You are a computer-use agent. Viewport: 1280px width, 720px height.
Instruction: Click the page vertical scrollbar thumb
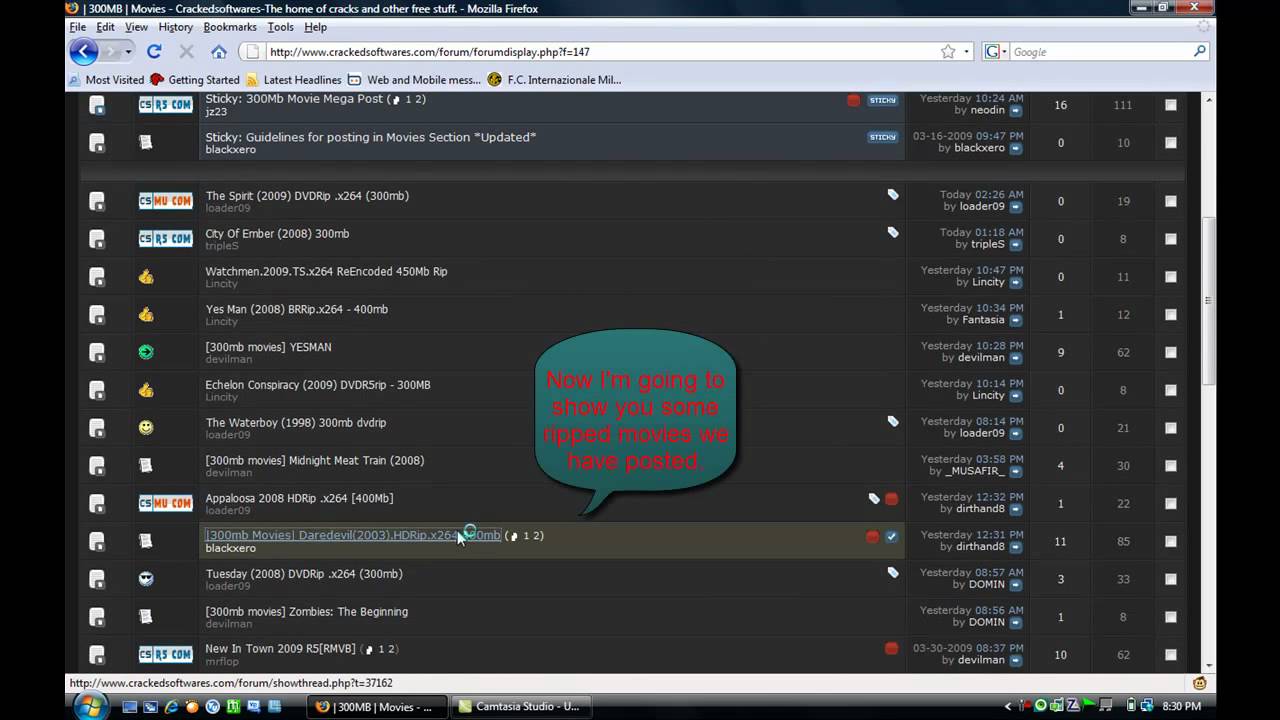pos(1208,300)
